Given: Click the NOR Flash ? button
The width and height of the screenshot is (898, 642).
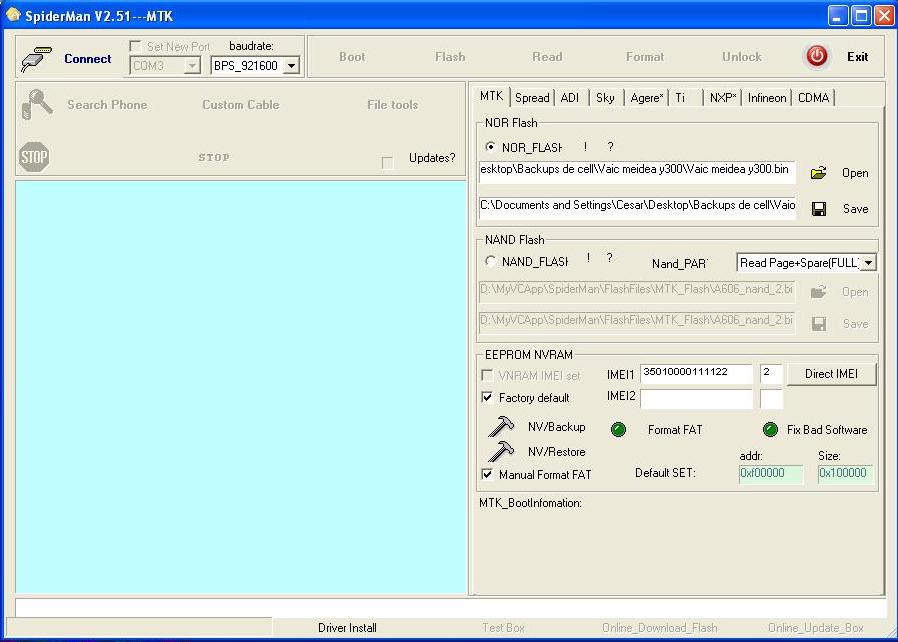Looking at the screenshot, I should pos(611,147).
